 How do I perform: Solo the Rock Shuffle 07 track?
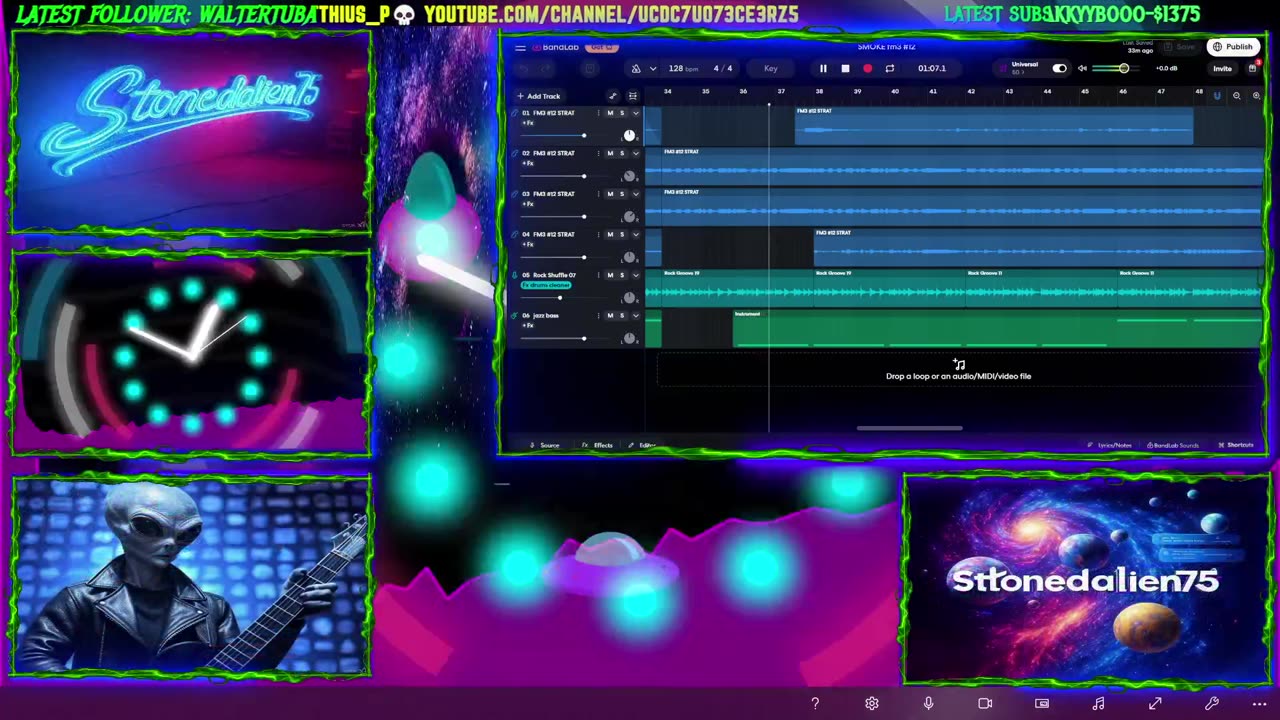point(622,275)
